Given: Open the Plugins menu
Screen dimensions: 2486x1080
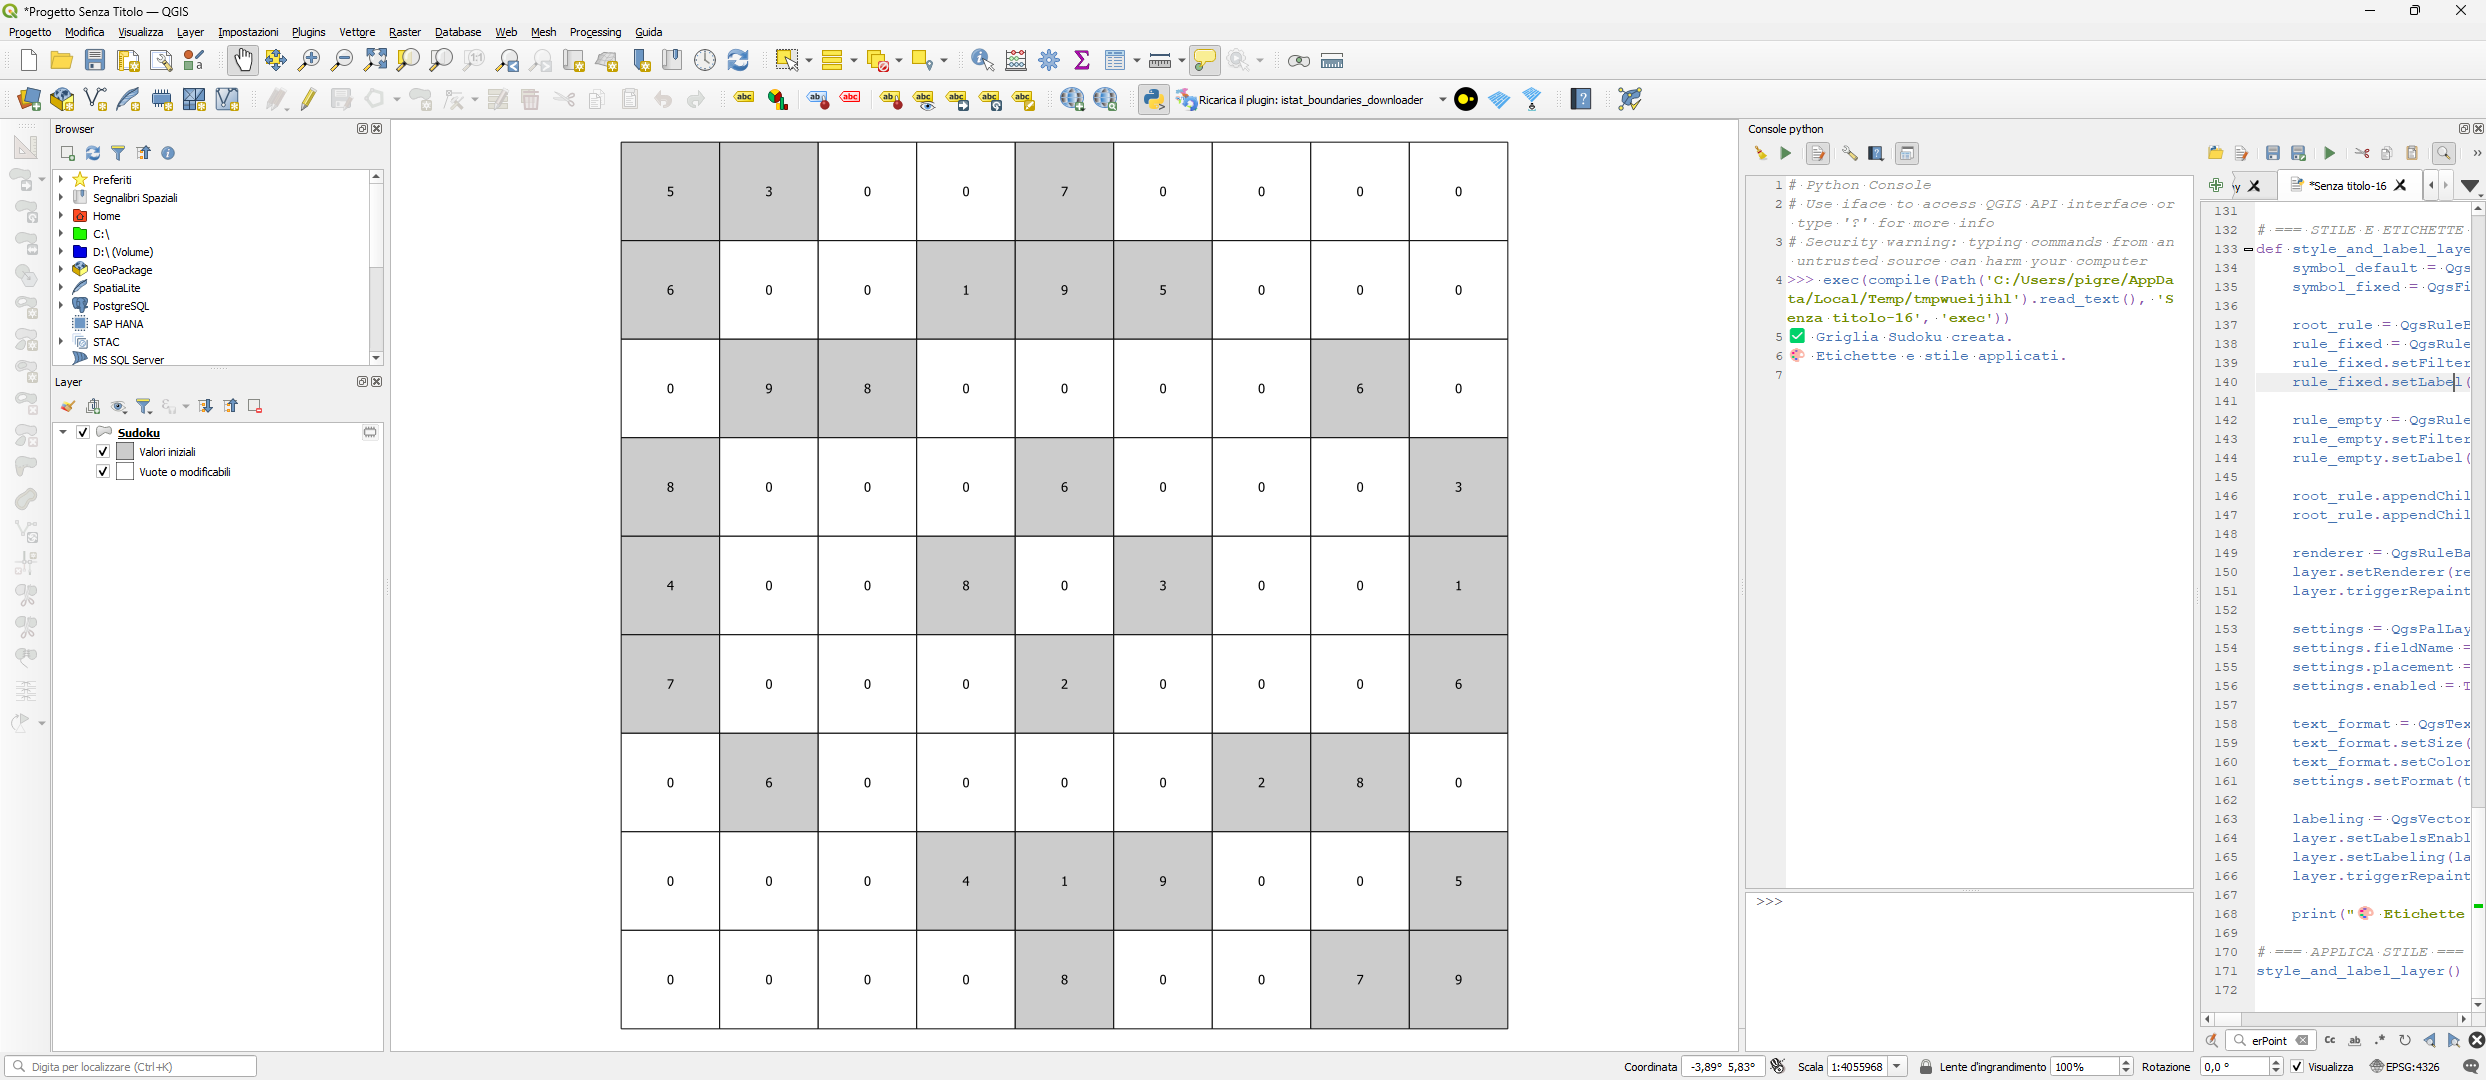Looking at the screenshot, I should [308, 32].
